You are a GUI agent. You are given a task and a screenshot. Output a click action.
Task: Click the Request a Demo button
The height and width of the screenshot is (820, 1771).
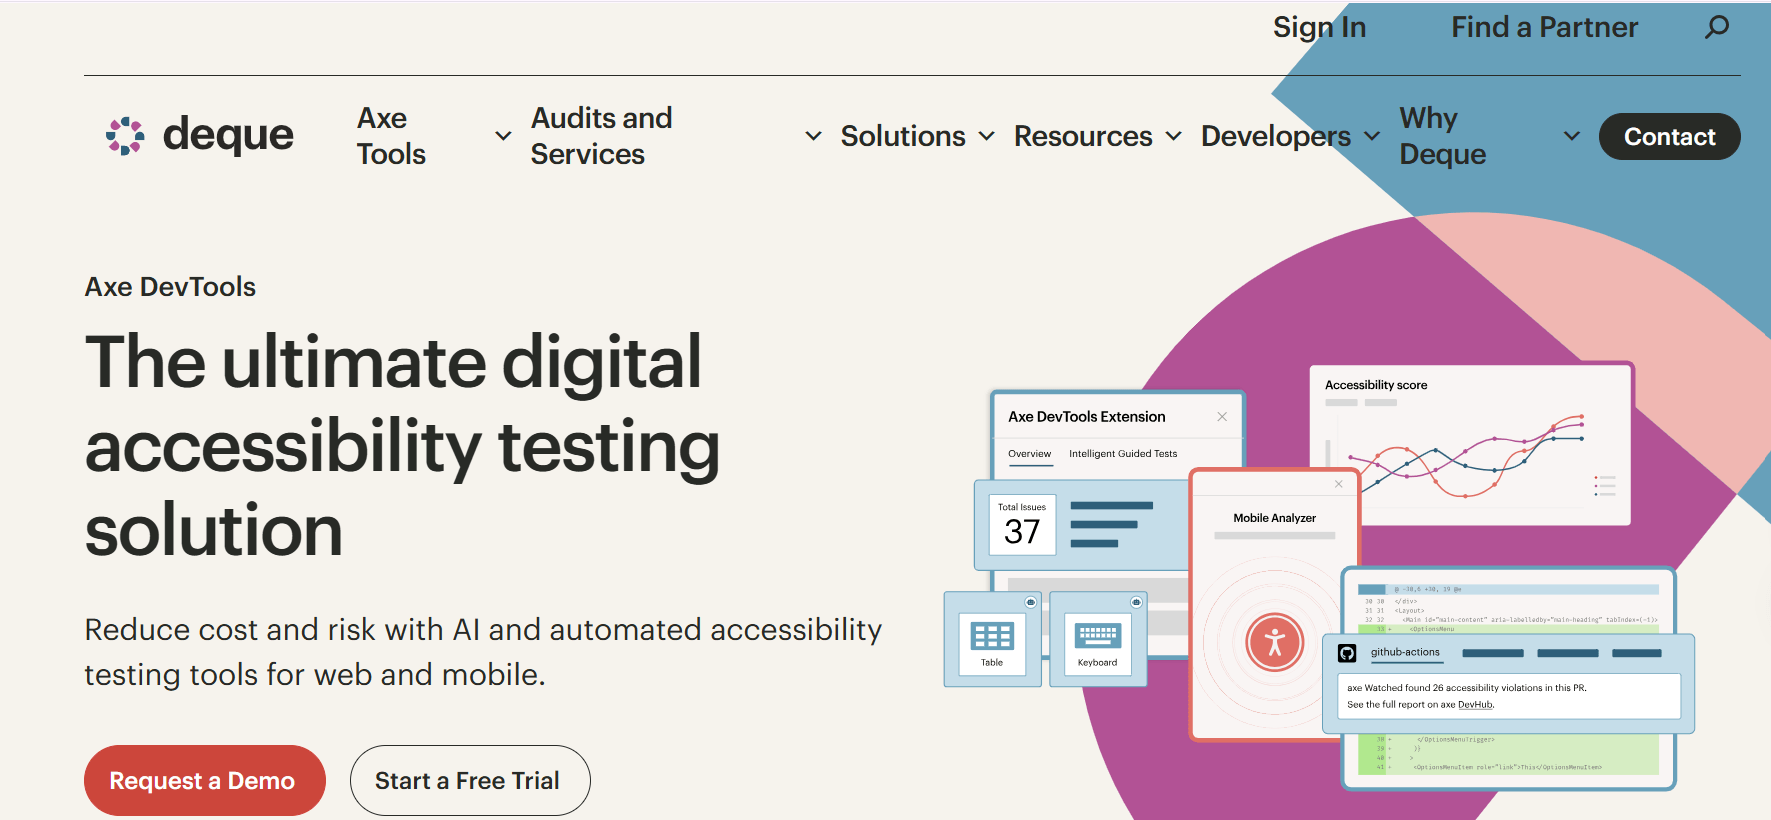[205, 781]
